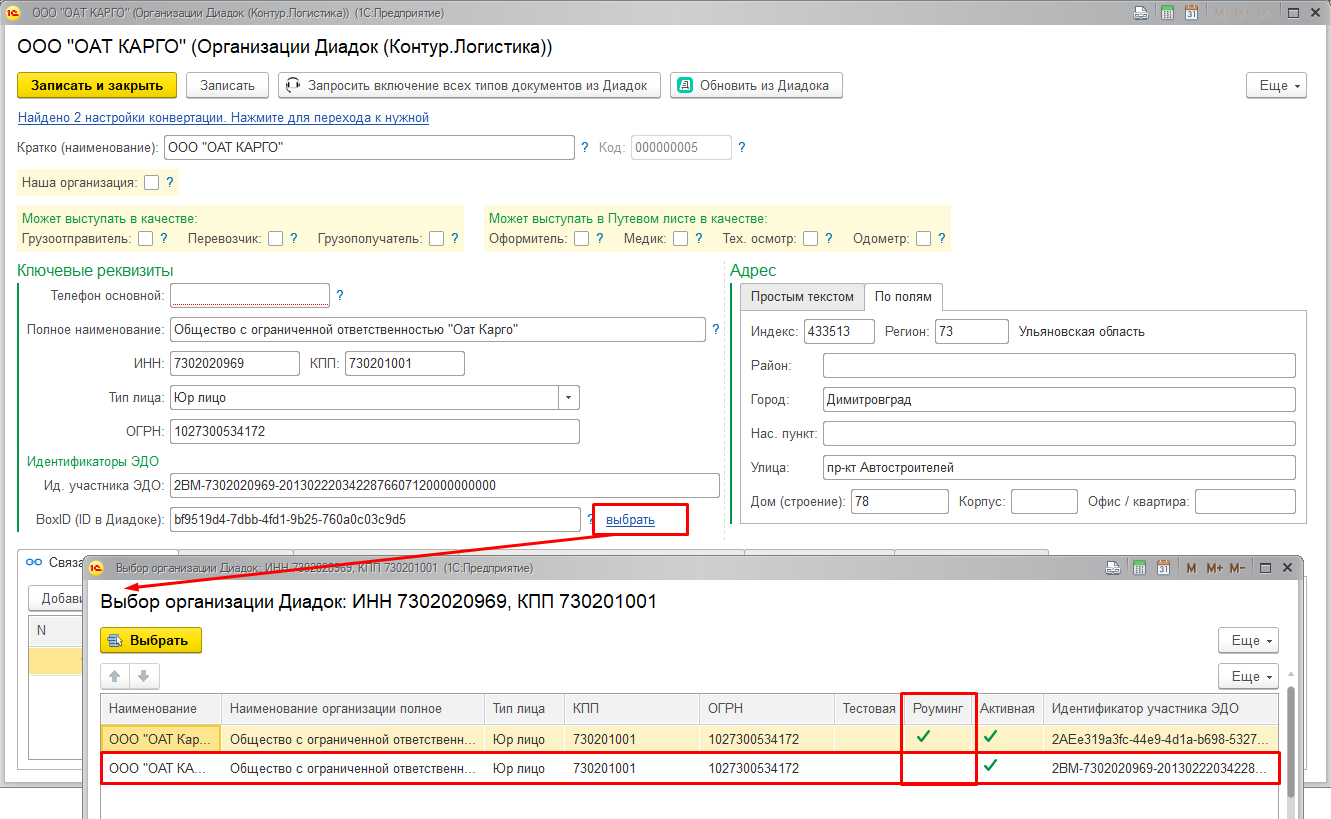Select the row with ID starting 2BM-7302020969
Viewport: 1331px width, 819px height.
point(690,768)
